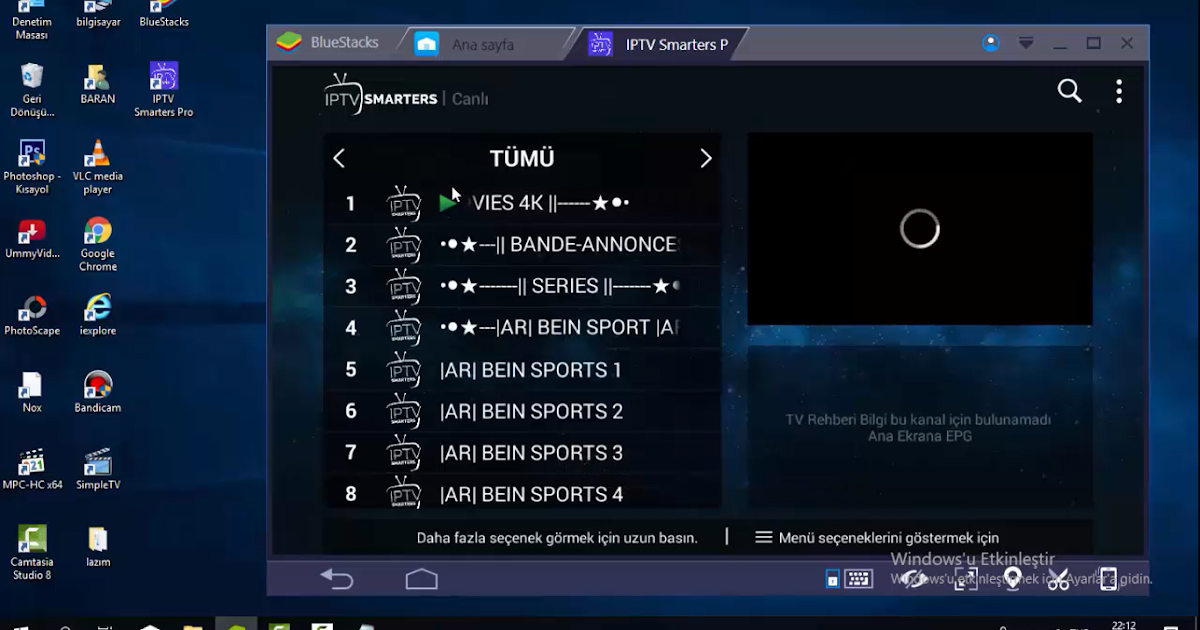Click the taskbar clock showing 22:12
The height and width of the screenshot is (630, 1200).
[1124, 625]
